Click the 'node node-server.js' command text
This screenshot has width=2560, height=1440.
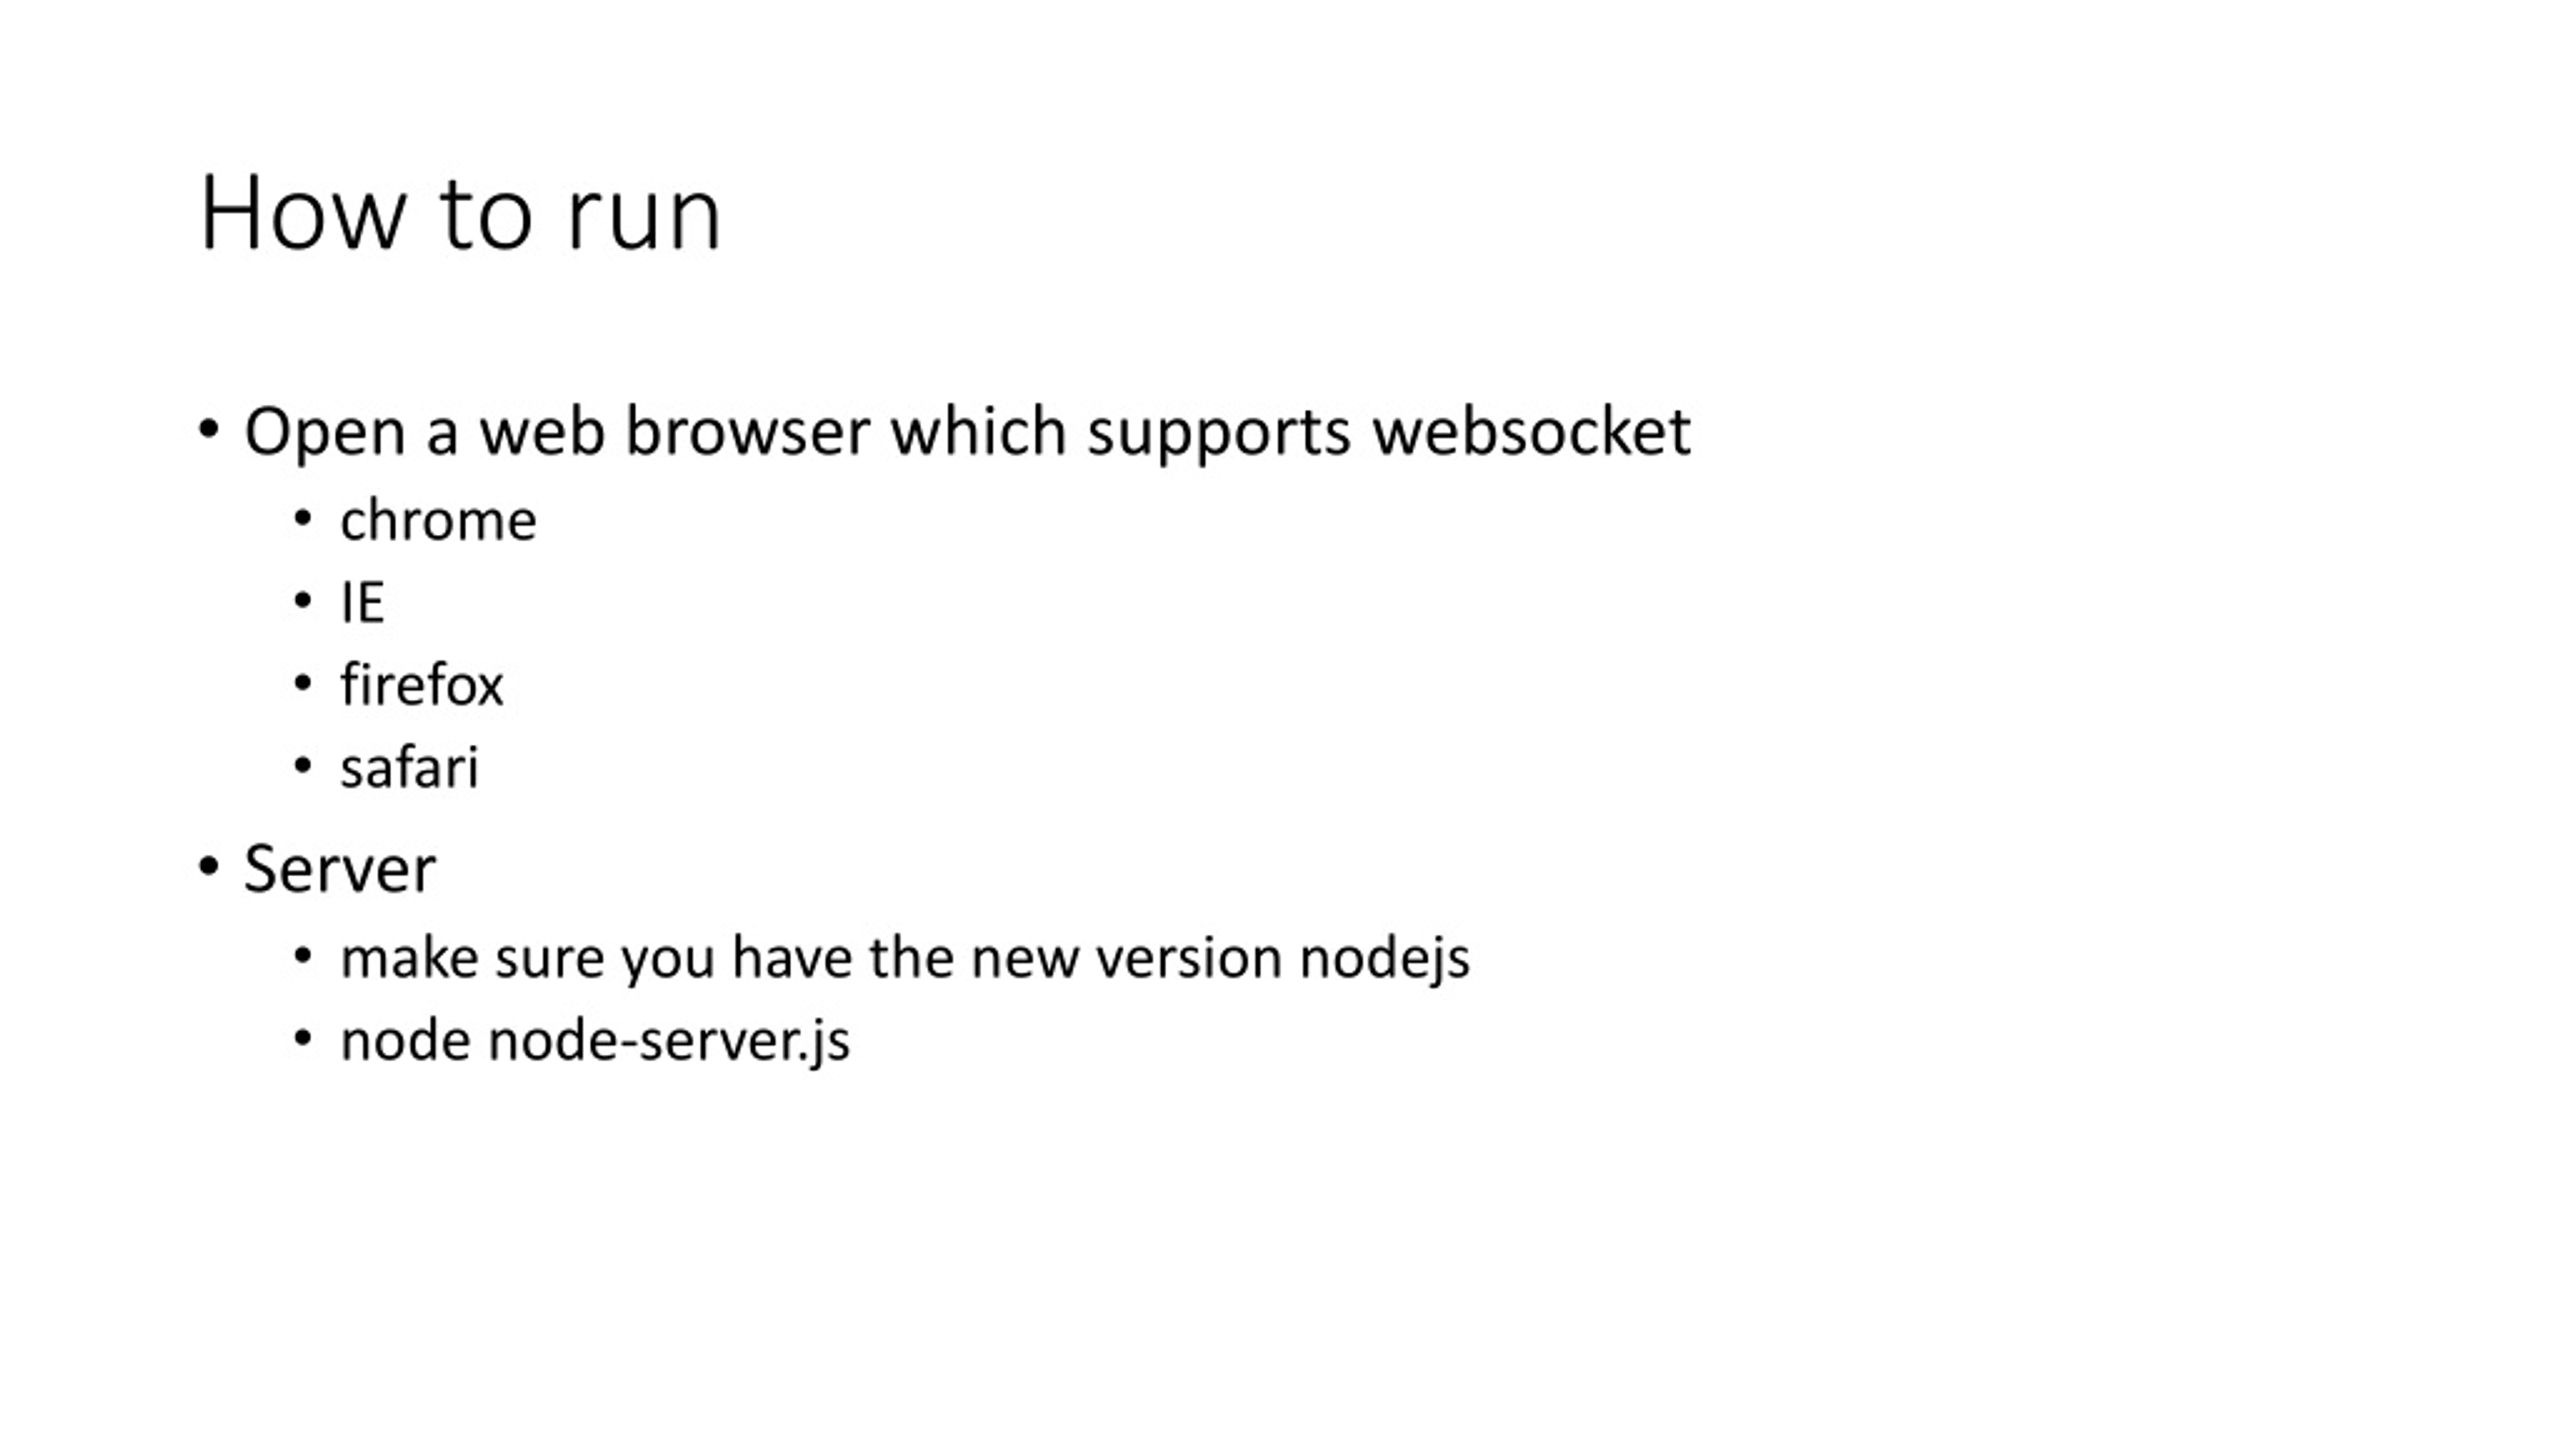595,1041
